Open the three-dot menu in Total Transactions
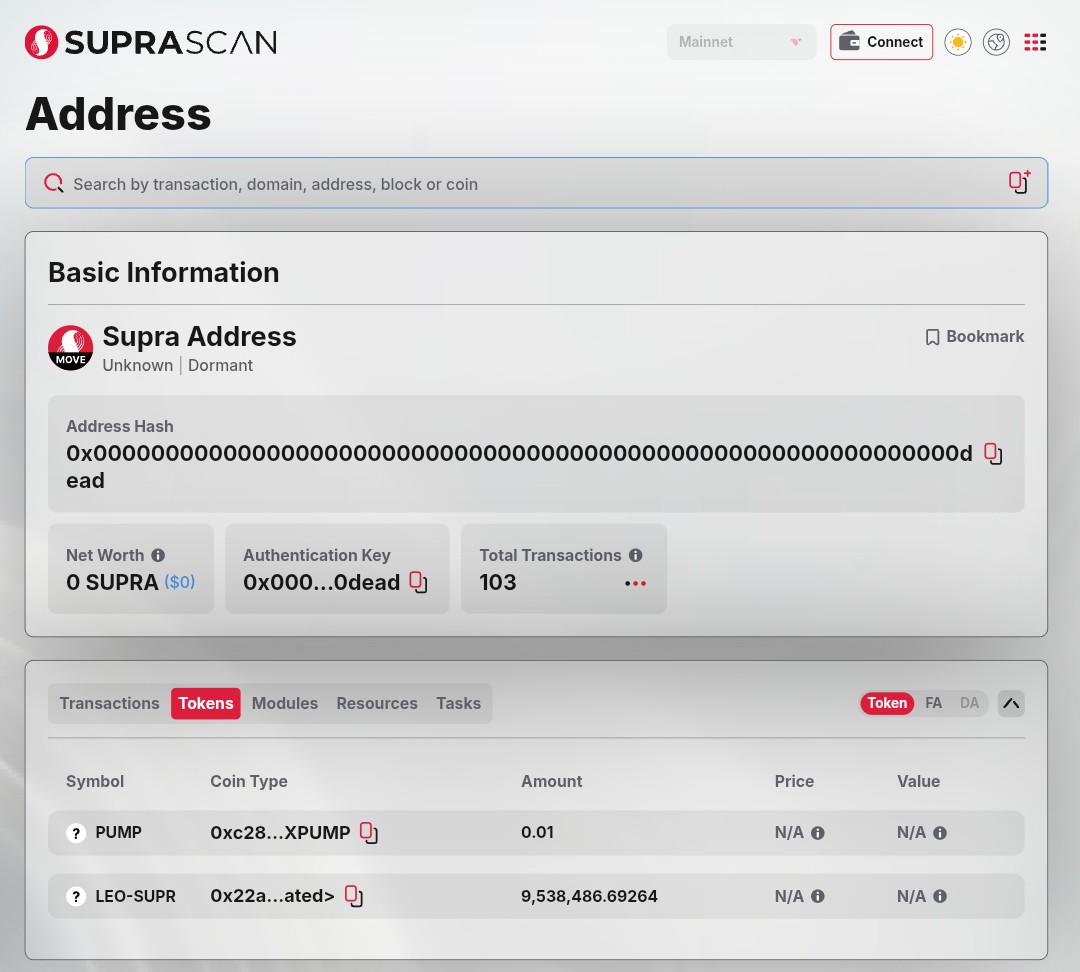 (635, 583)
